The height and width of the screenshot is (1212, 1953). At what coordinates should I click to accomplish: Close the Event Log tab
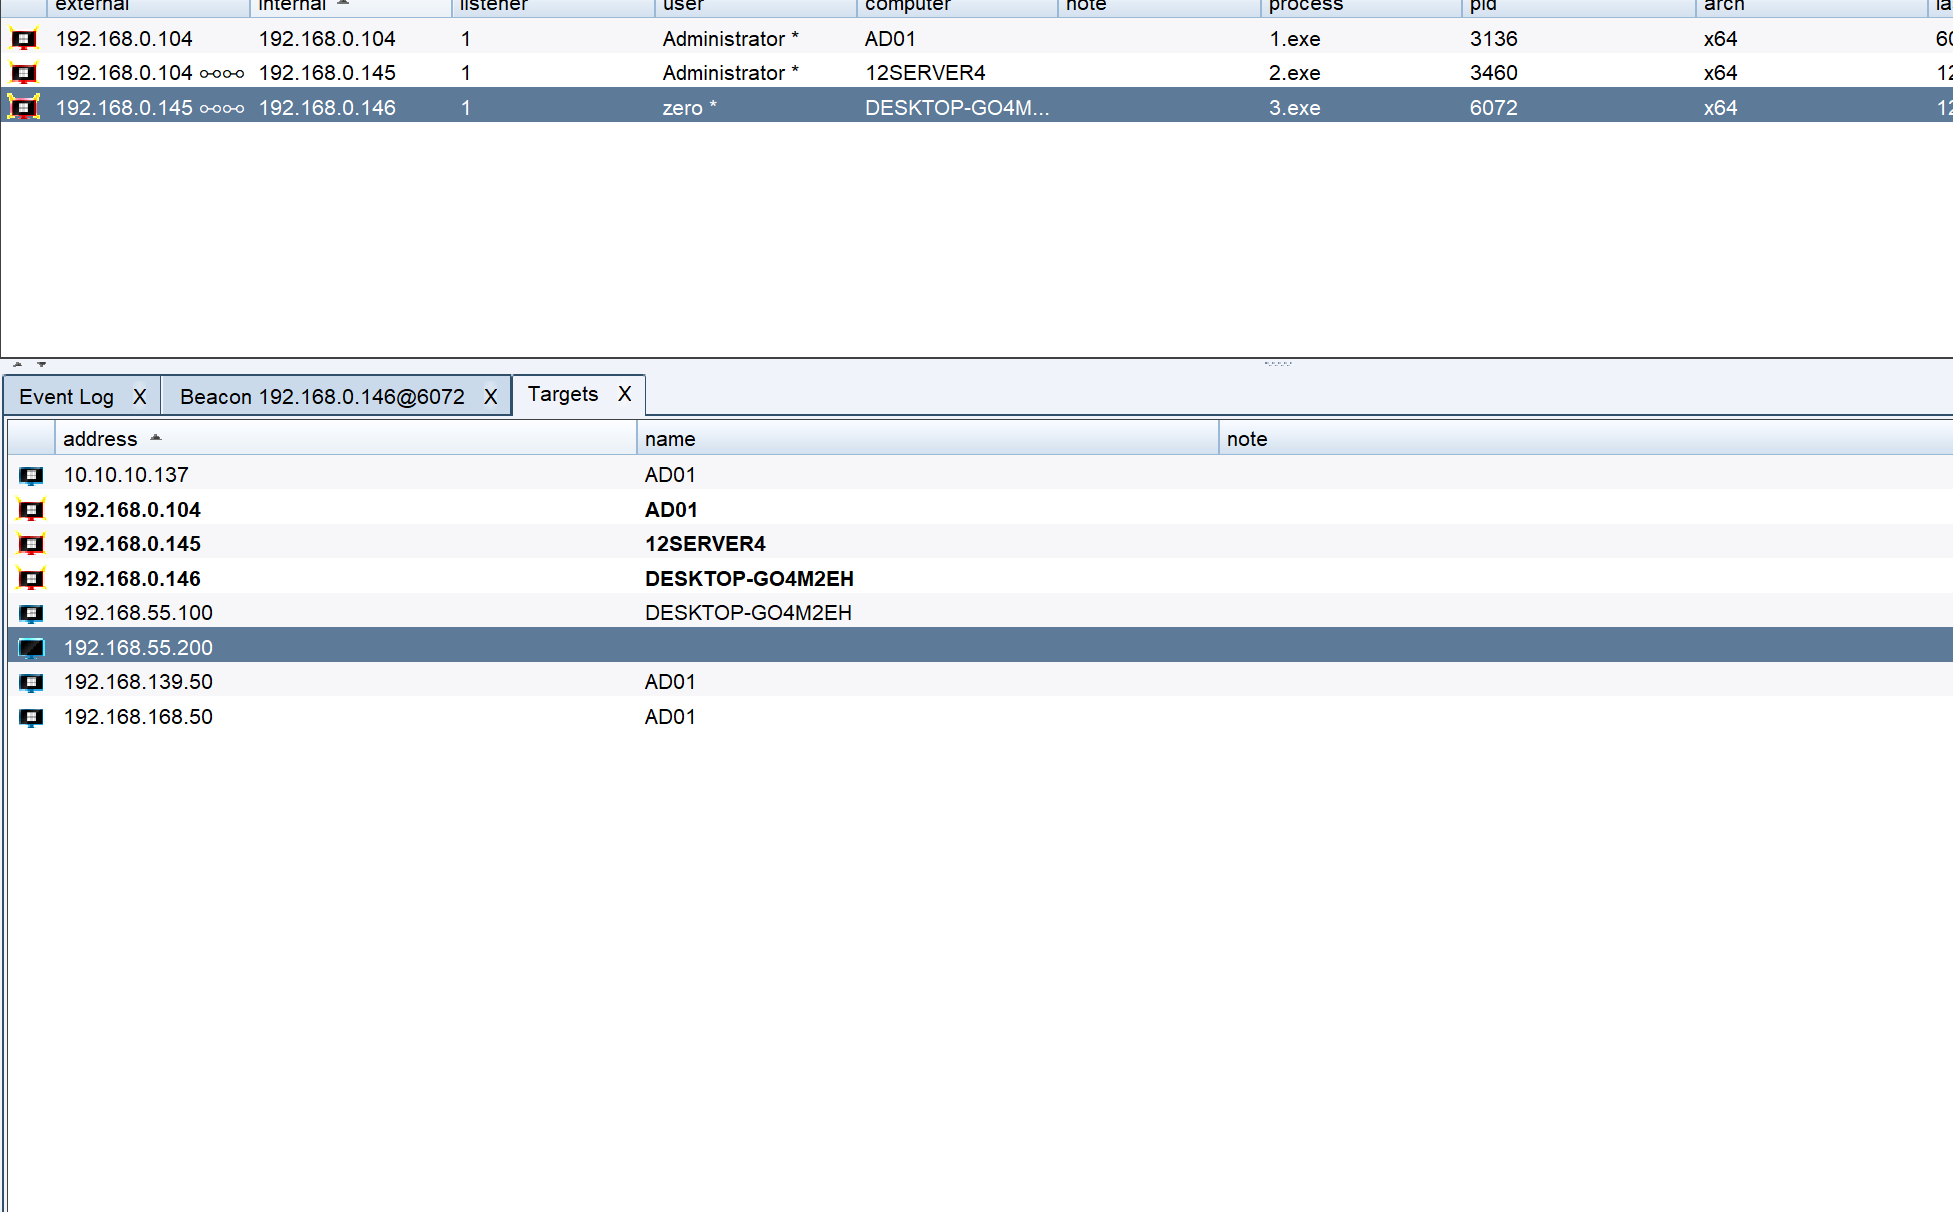tap(140, 397)
